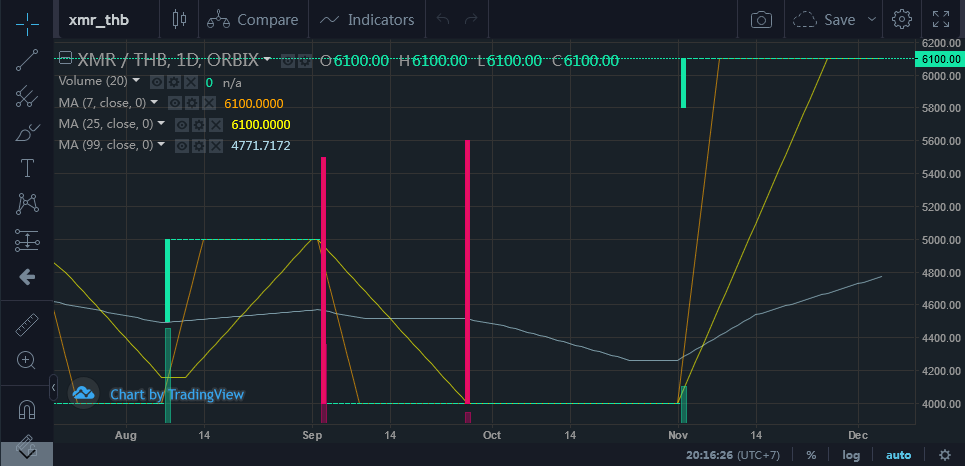Open the XMR / THB title dropdown
965x466 pixels.
click(267, 60)
